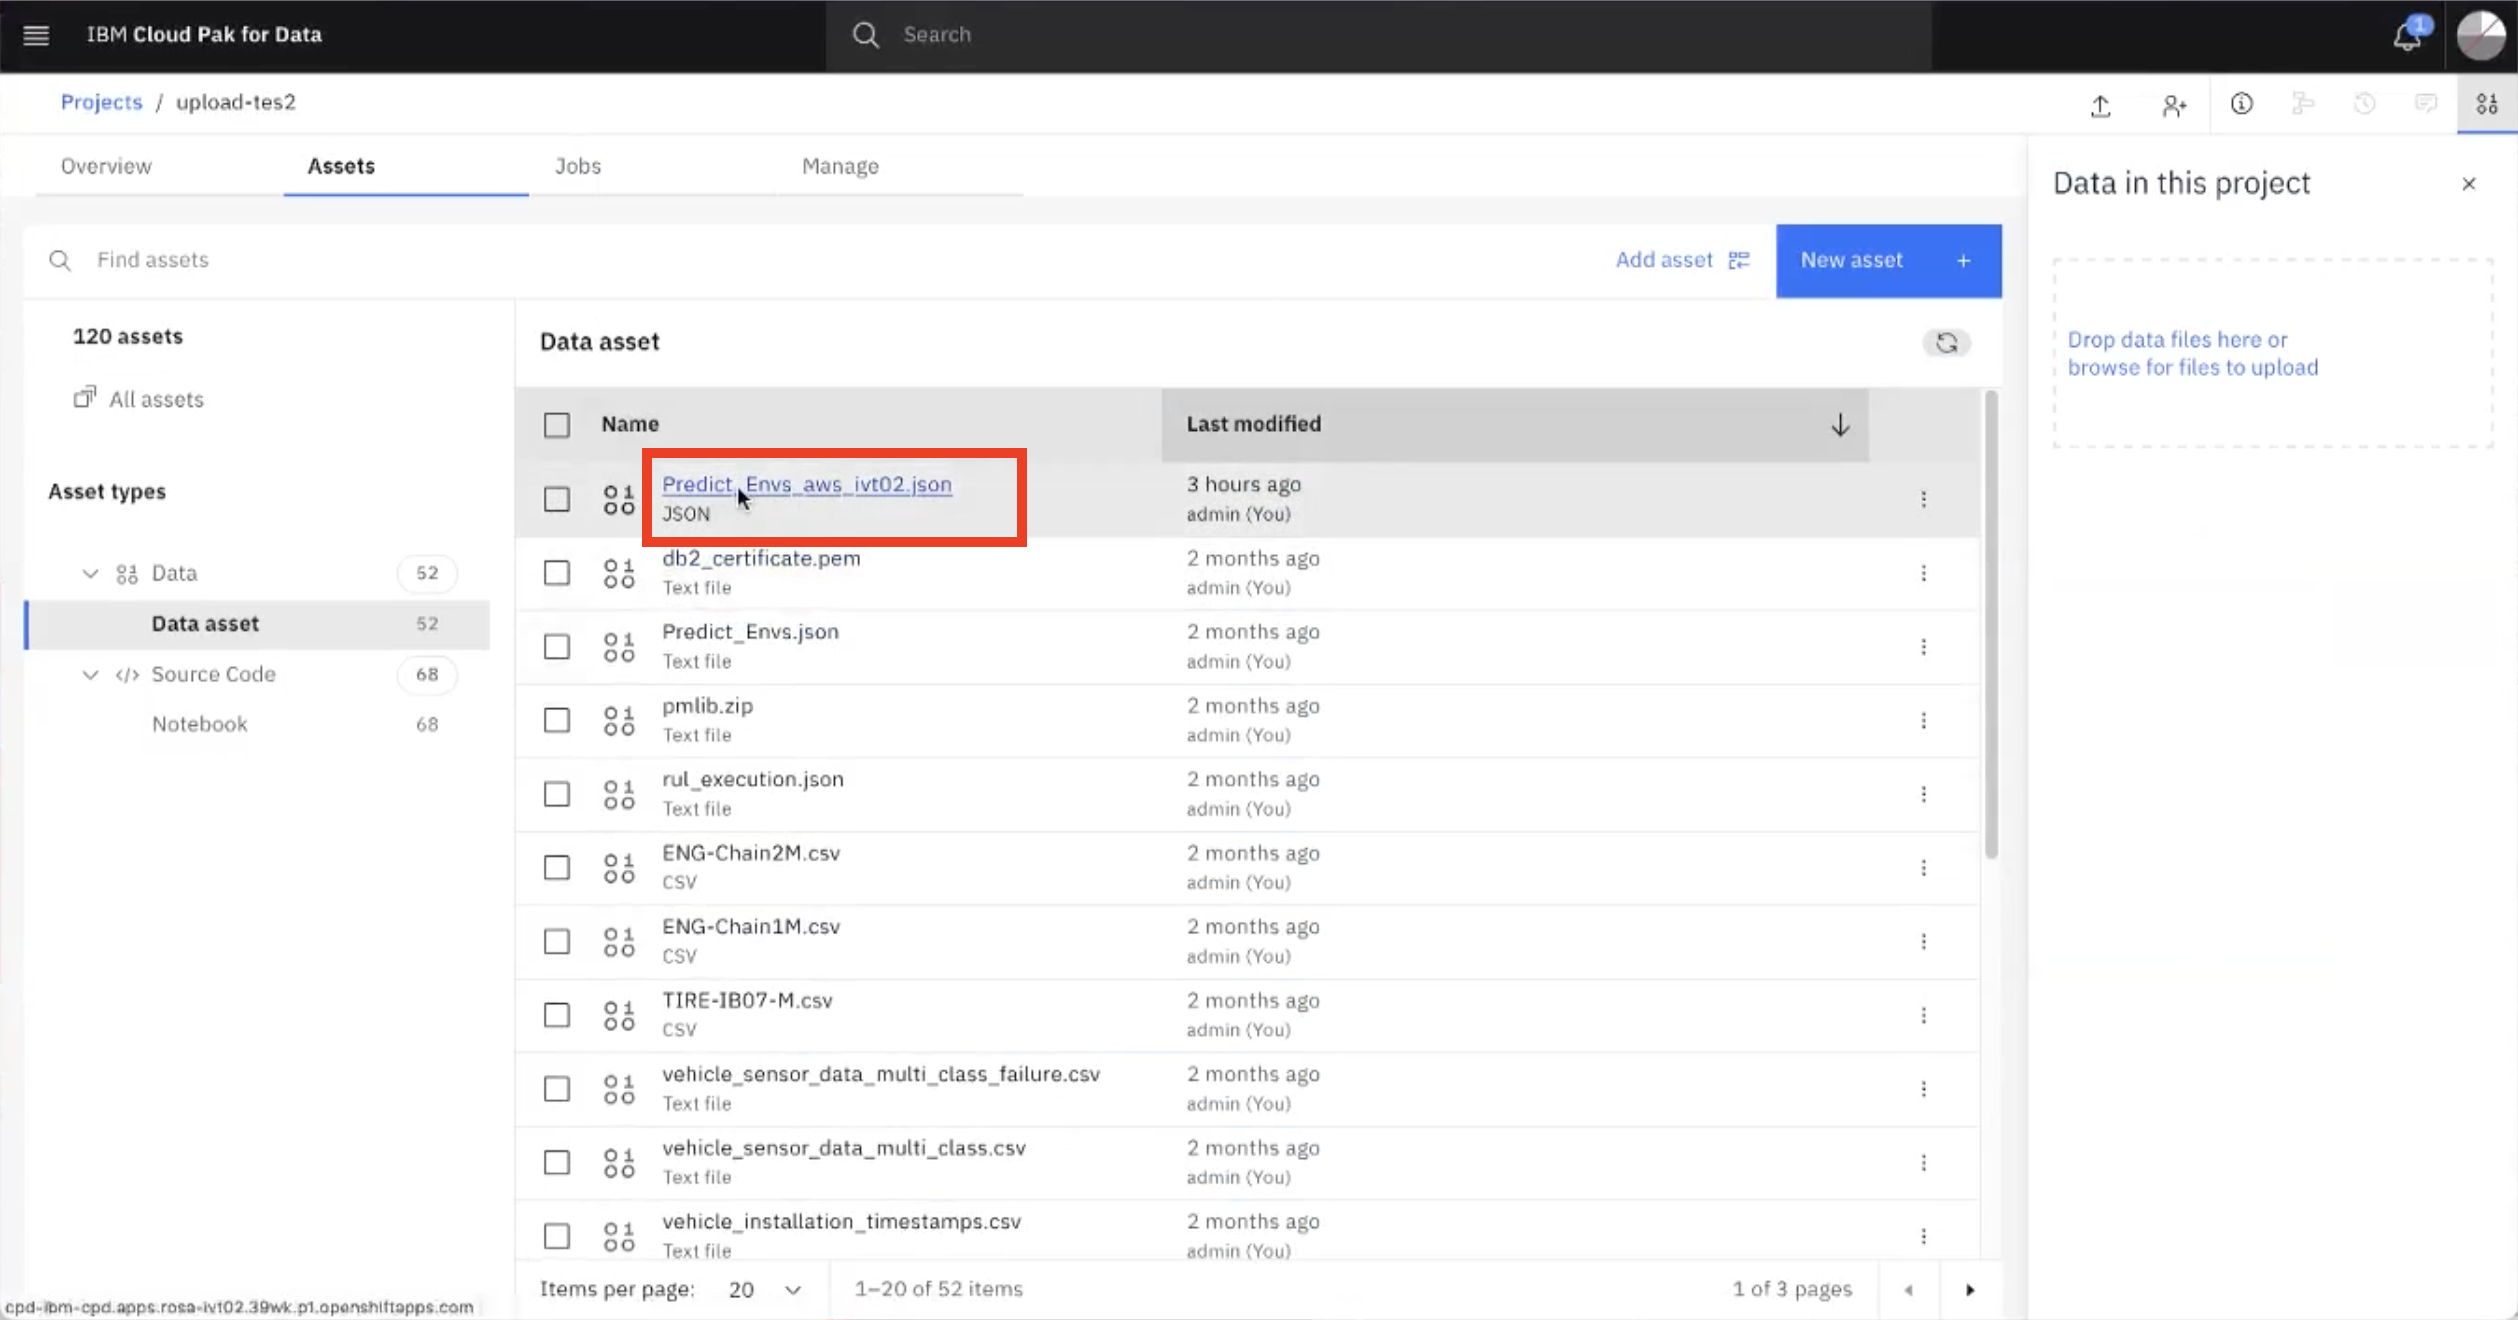Click data asset icon beside pmlib.zip
2518x1320 pixels.
619,720
